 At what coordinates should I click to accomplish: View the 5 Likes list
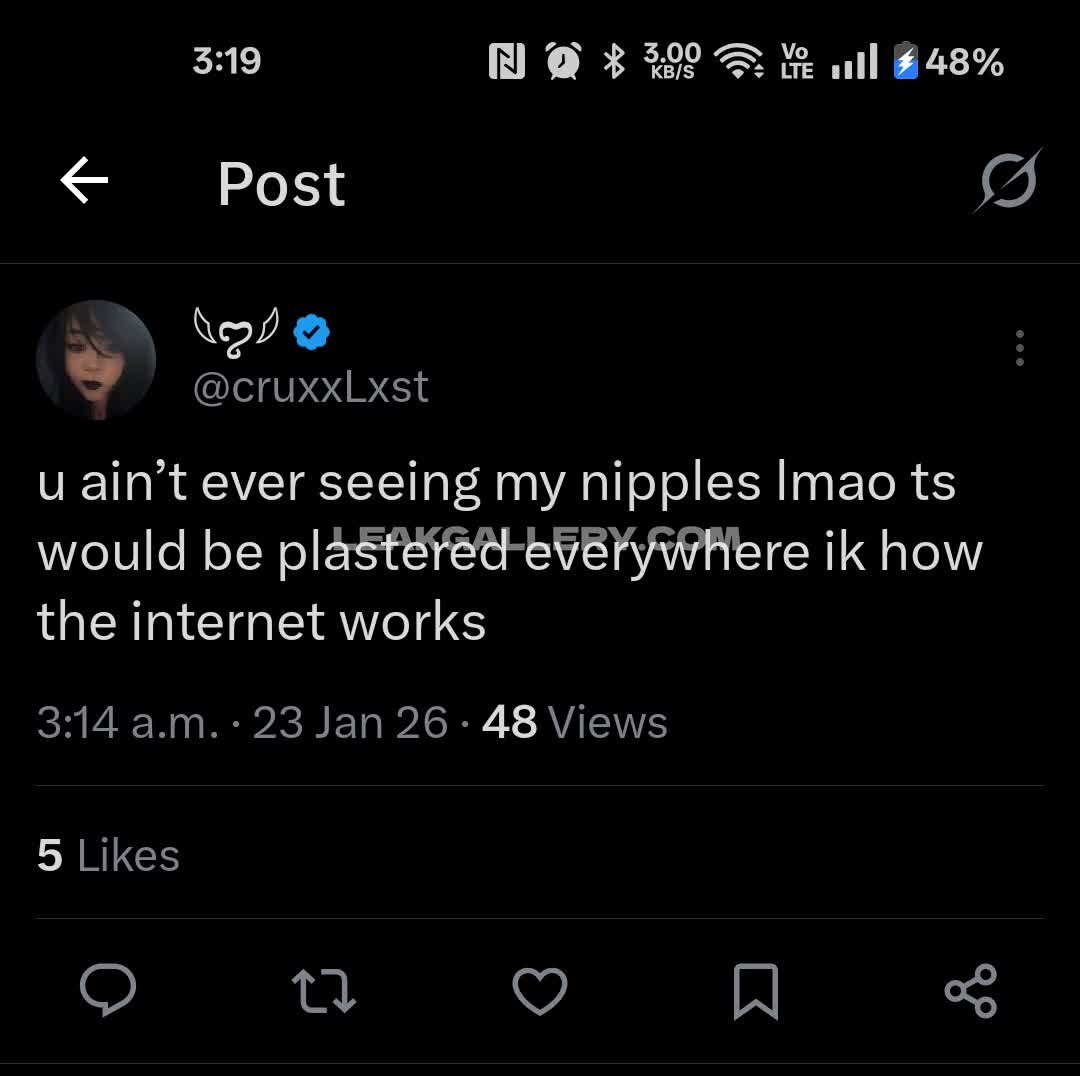click(x=108, y=855)
